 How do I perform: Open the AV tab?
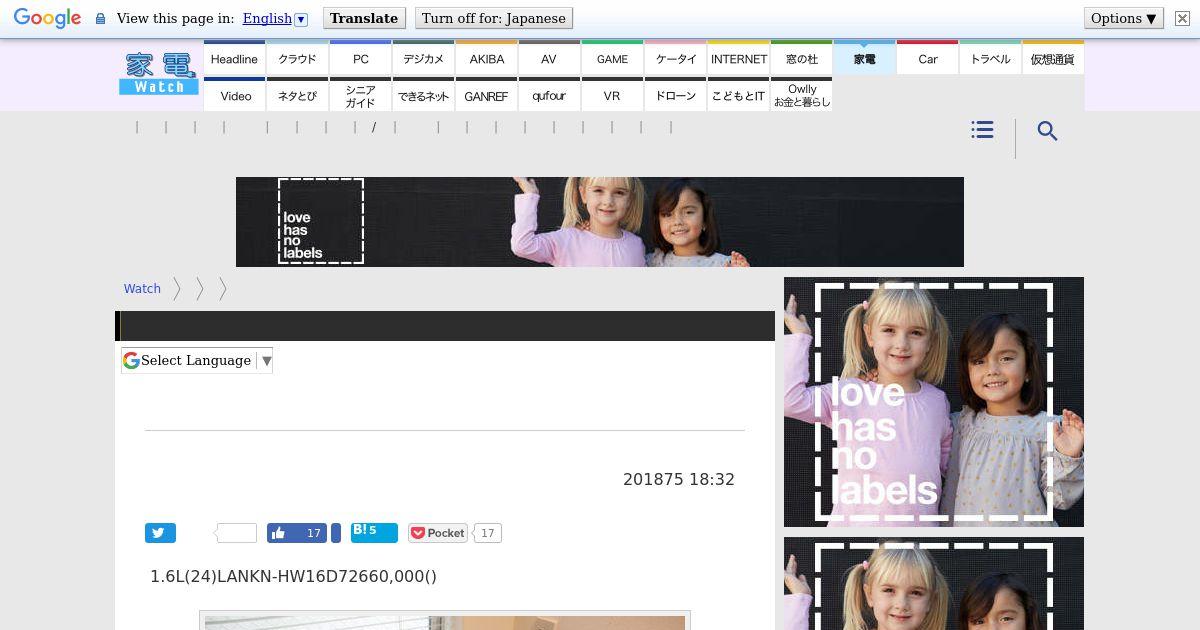549,58
